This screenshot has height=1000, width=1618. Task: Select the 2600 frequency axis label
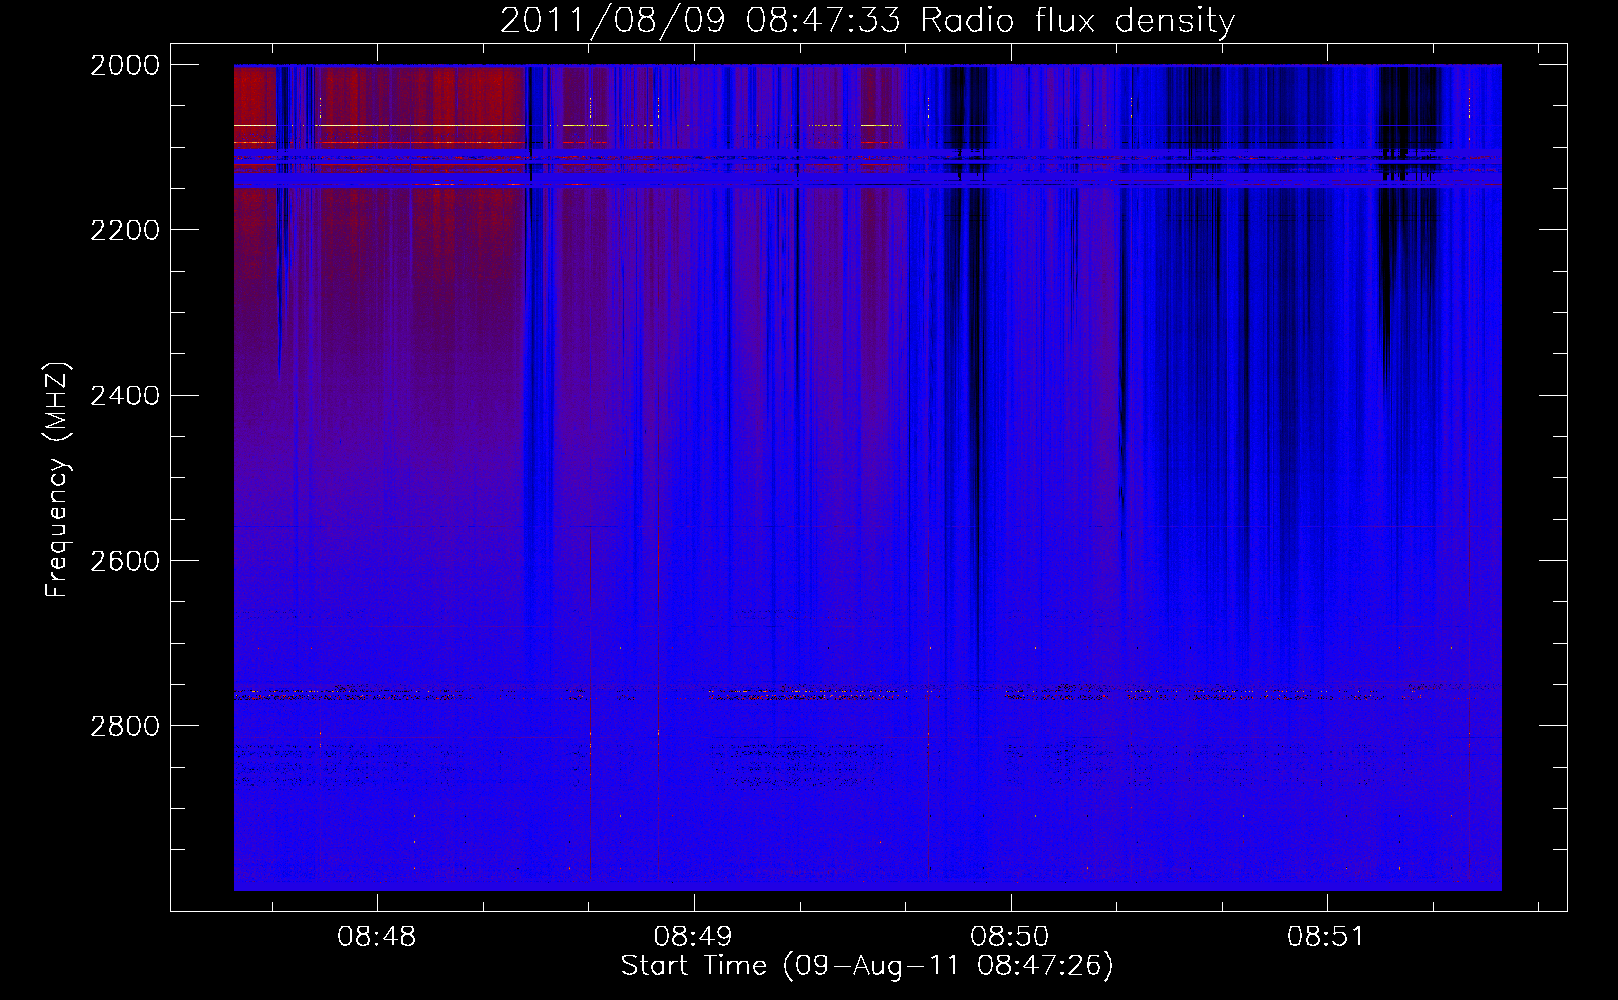125,560
